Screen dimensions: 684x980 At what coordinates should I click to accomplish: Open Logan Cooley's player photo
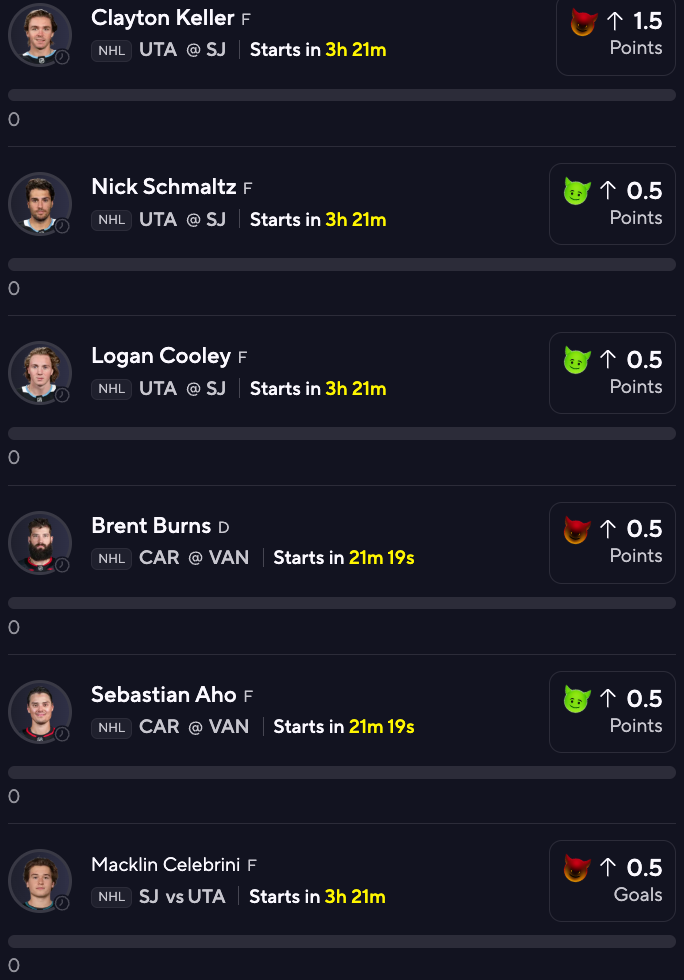tap(40, 373)
